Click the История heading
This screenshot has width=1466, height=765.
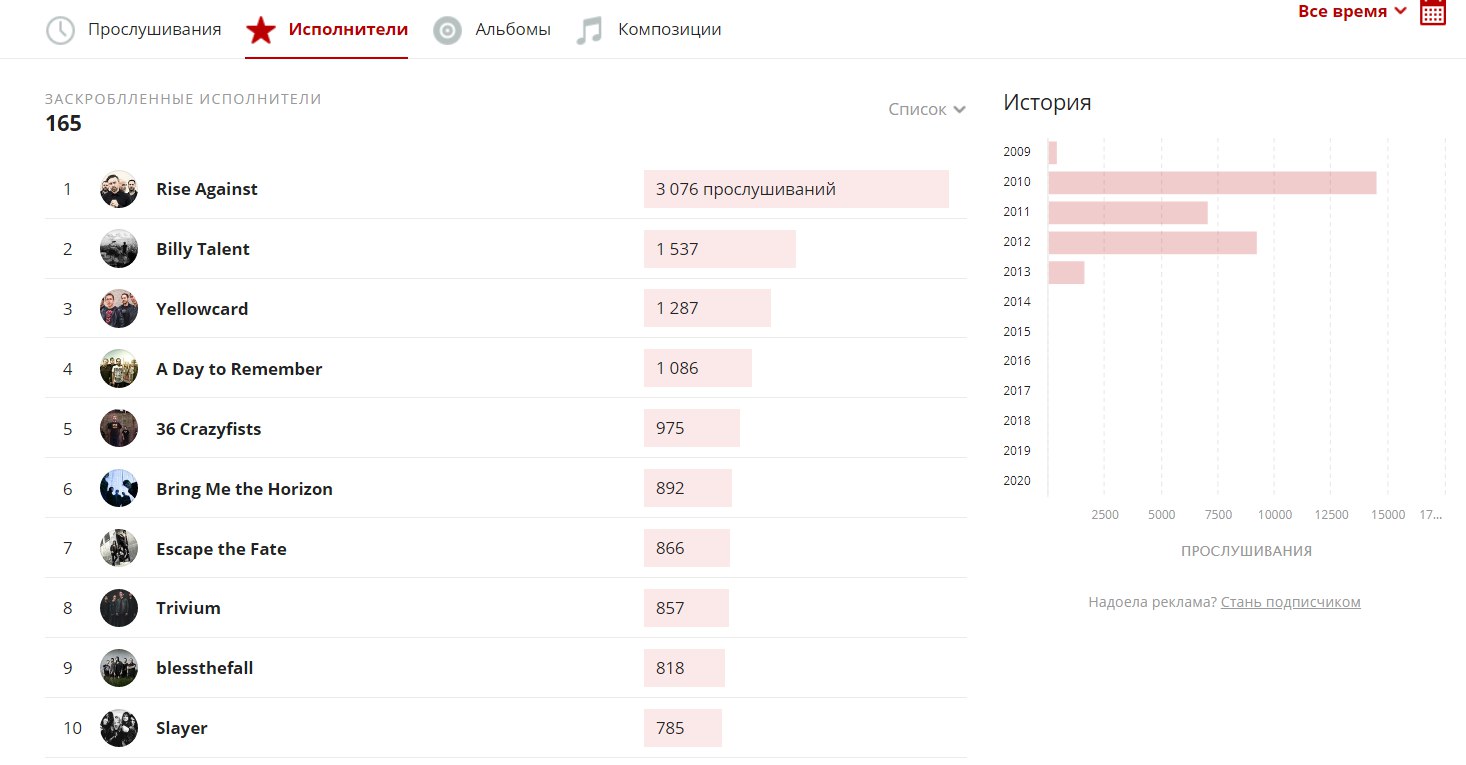[1047, 102]
